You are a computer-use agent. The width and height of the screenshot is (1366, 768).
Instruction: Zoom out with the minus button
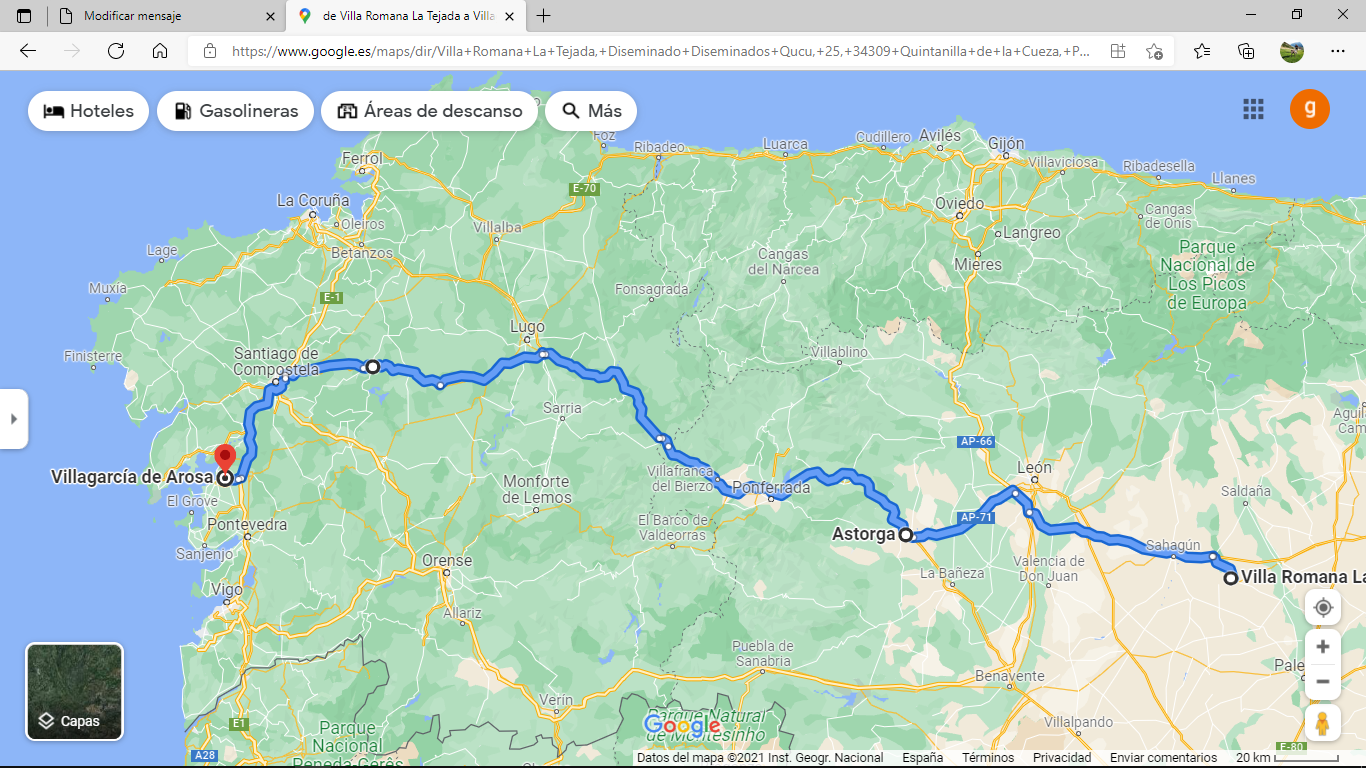(x=1323, y=682)
